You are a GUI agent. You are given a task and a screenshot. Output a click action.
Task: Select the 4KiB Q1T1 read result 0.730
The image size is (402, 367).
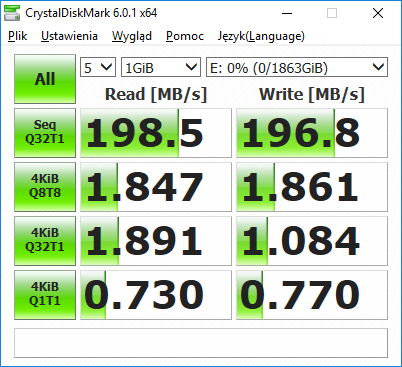pyautogui.click(x=156, y=295)
